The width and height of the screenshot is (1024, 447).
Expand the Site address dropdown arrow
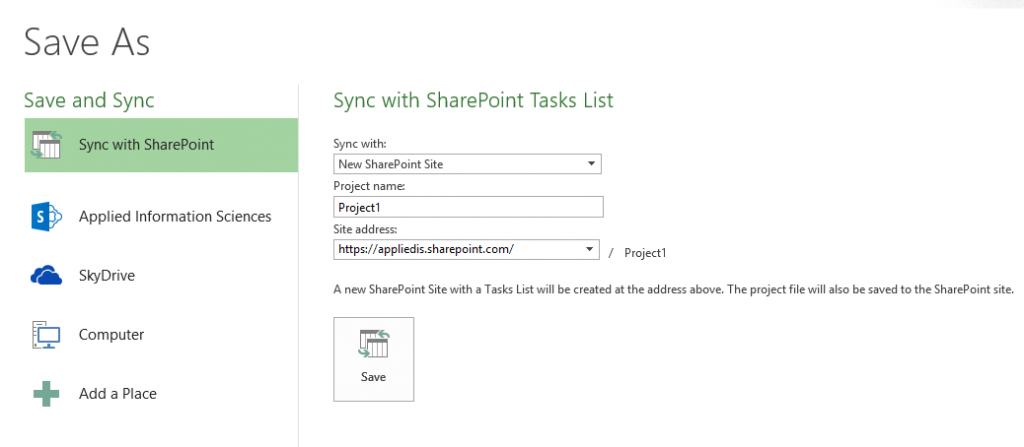pyautogui.click(x=591, y=249)
